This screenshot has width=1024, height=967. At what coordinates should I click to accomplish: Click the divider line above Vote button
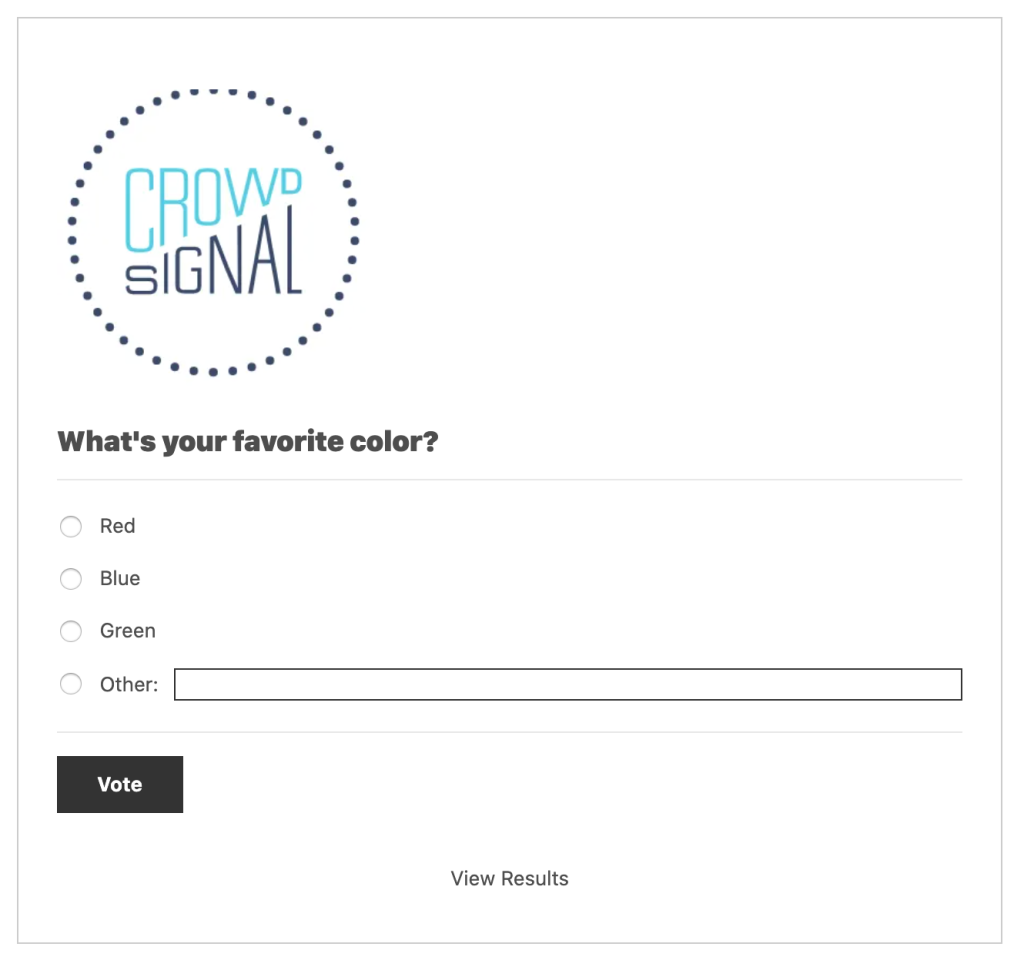[x=509, y=732]
